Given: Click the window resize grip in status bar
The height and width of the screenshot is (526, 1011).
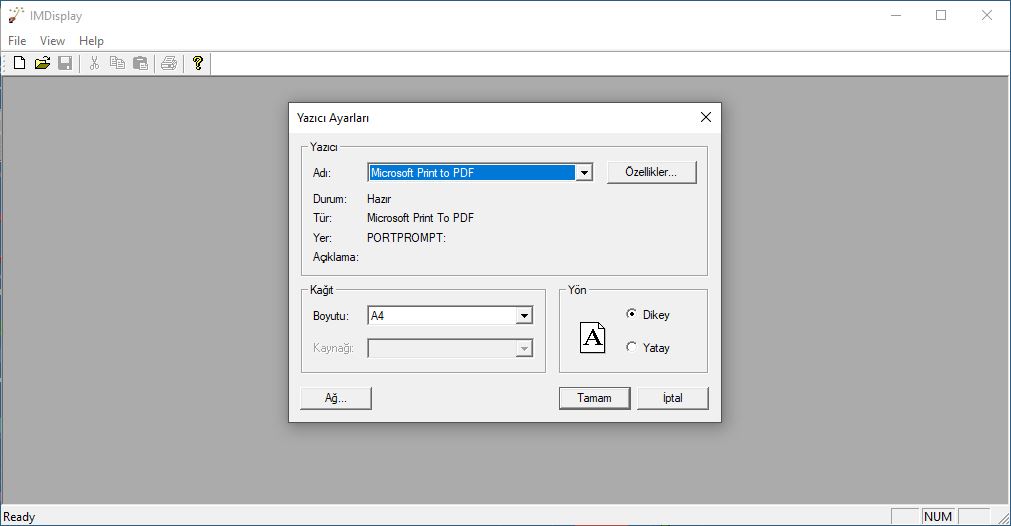Looking at the screenshot, I should coord(1003,518).
